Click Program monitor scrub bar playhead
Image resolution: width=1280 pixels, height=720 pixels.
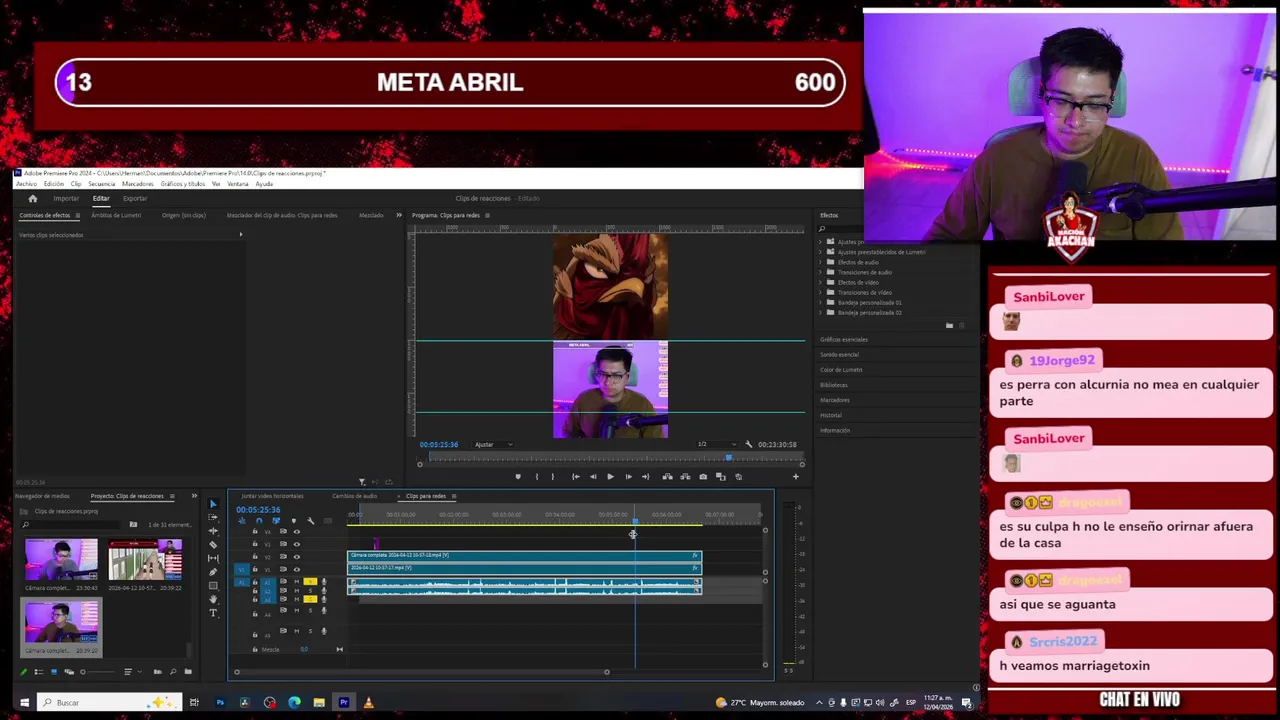[728, 458]
